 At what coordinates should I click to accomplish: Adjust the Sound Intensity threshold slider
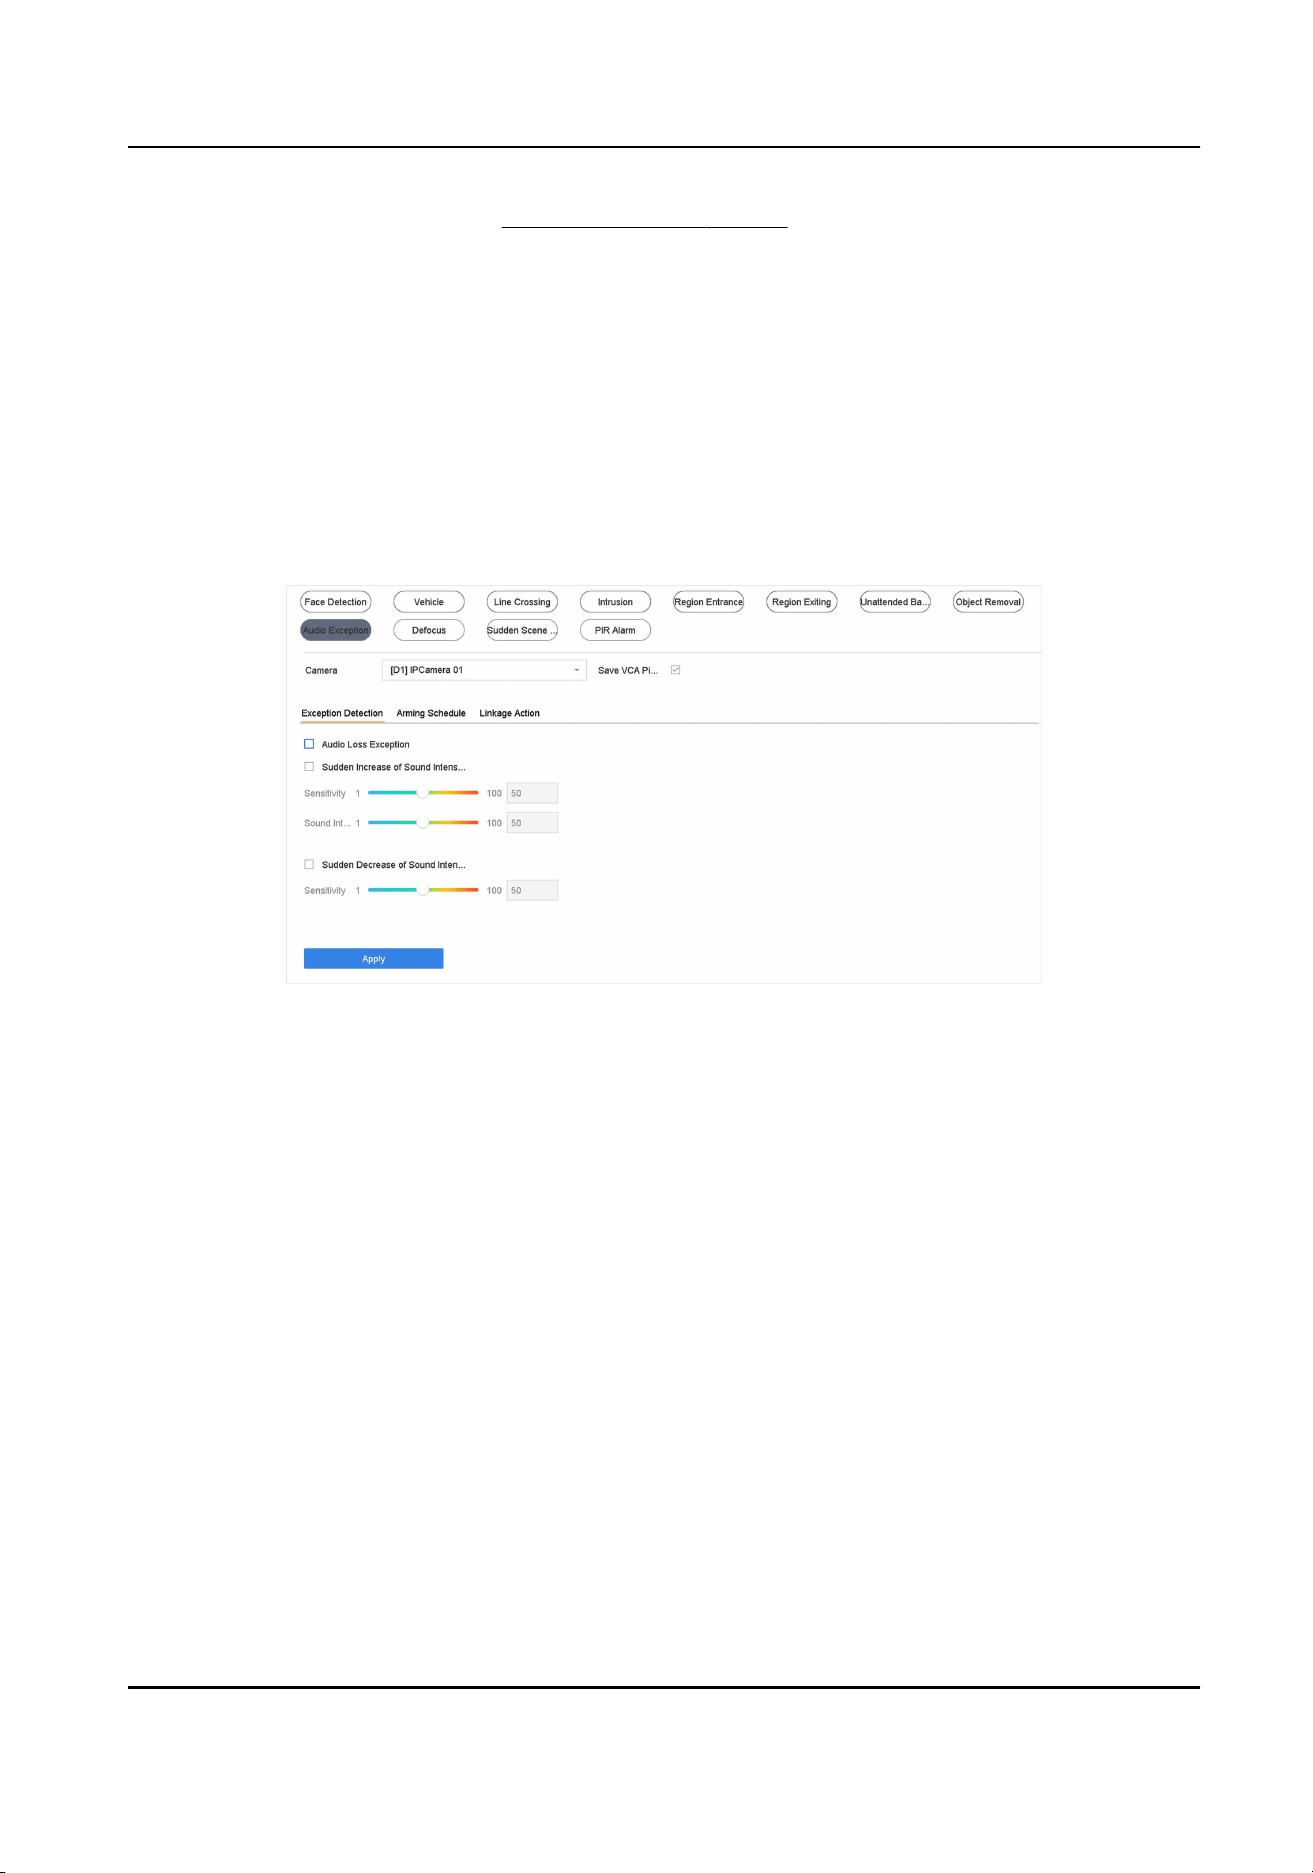[423, 823]
